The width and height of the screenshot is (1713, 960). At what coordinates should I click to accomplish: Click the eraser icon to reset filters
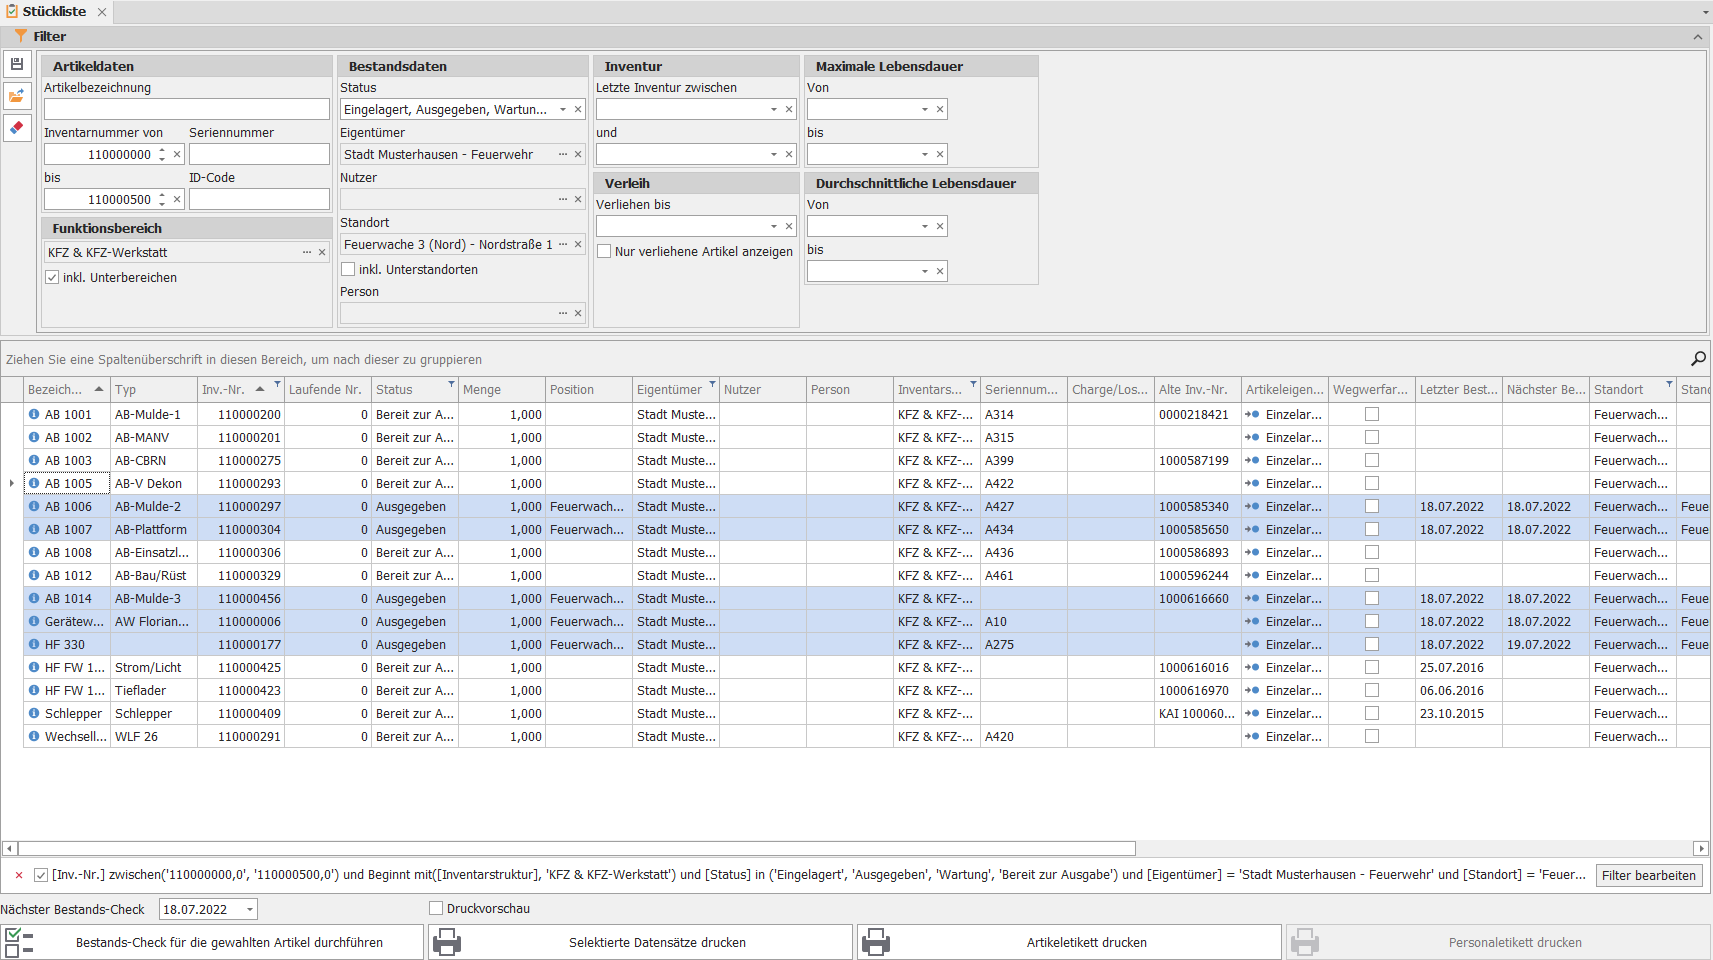[x=17, y=127]
